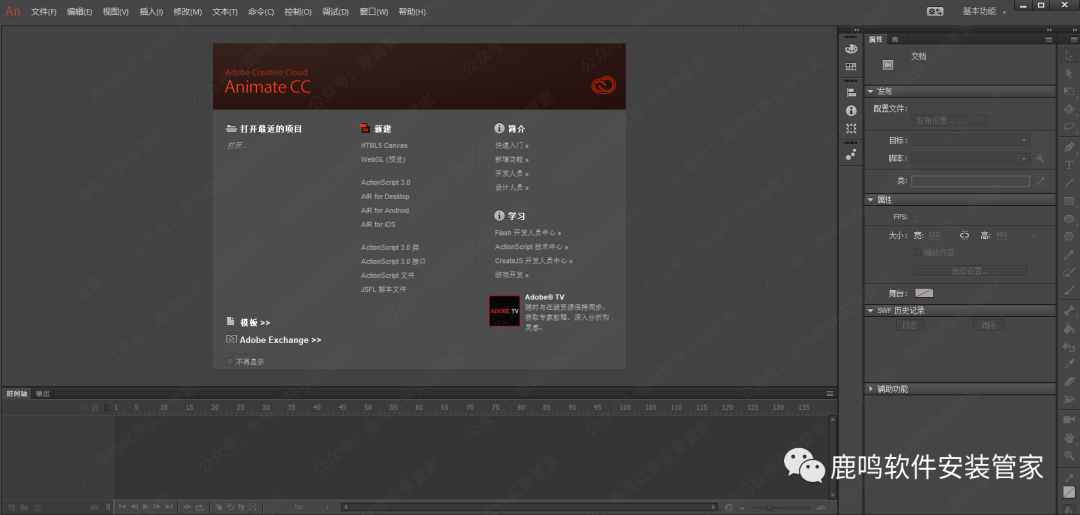Select the Zoom magnifier tool
This screenshot has width=1080, height=515.
[1069, 455]
